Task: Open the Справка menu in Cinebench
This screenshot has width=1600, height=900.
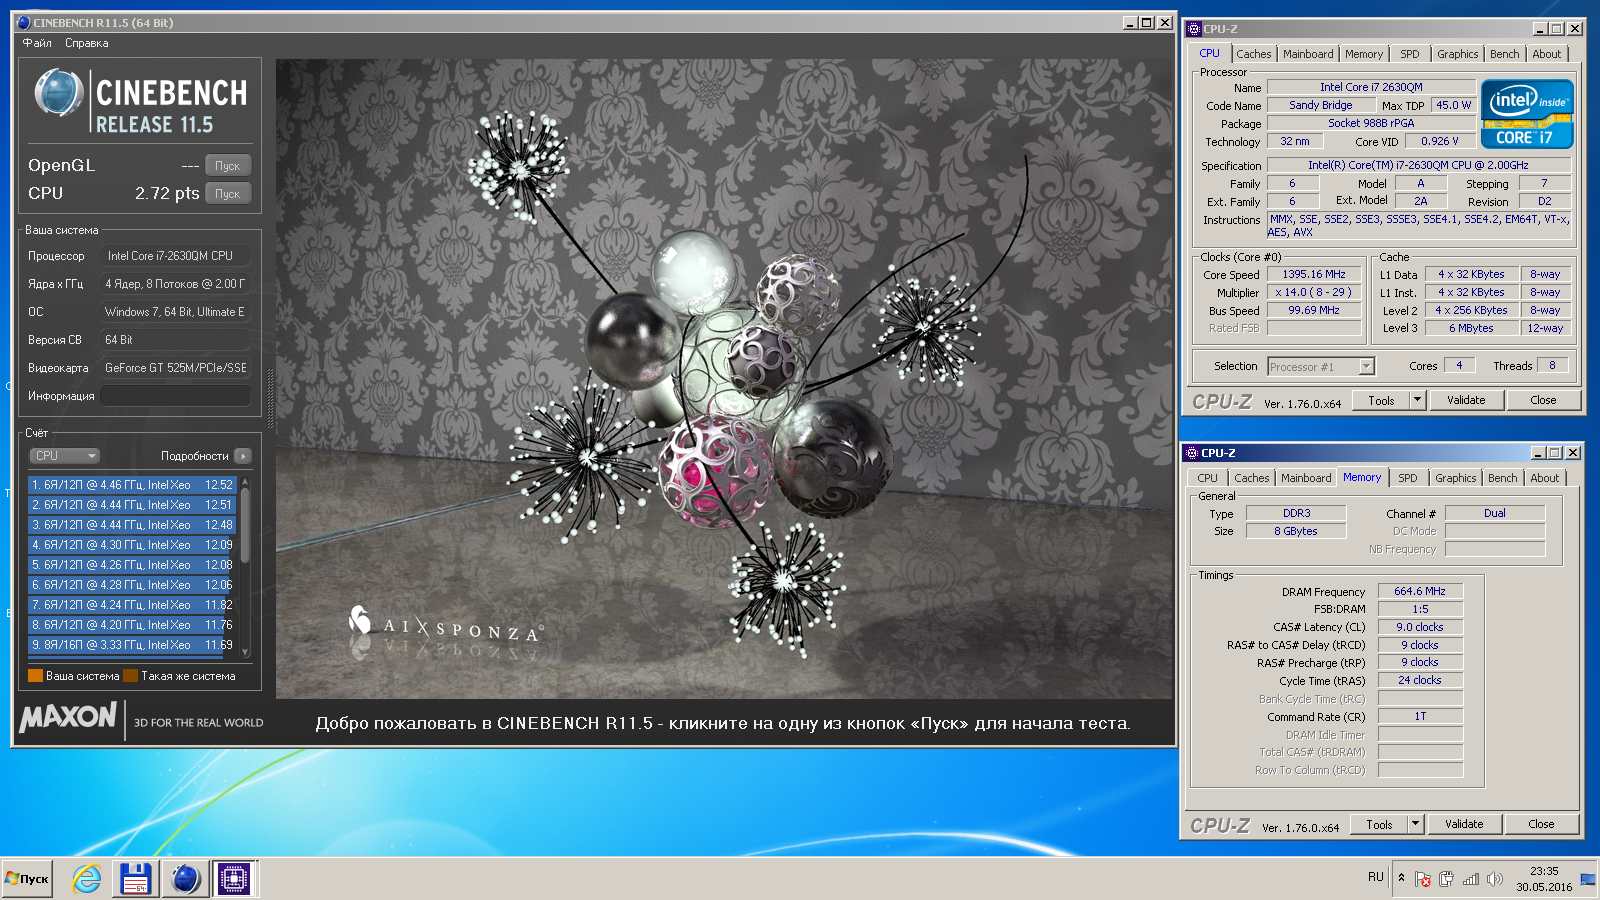Action: pos(87,43)
